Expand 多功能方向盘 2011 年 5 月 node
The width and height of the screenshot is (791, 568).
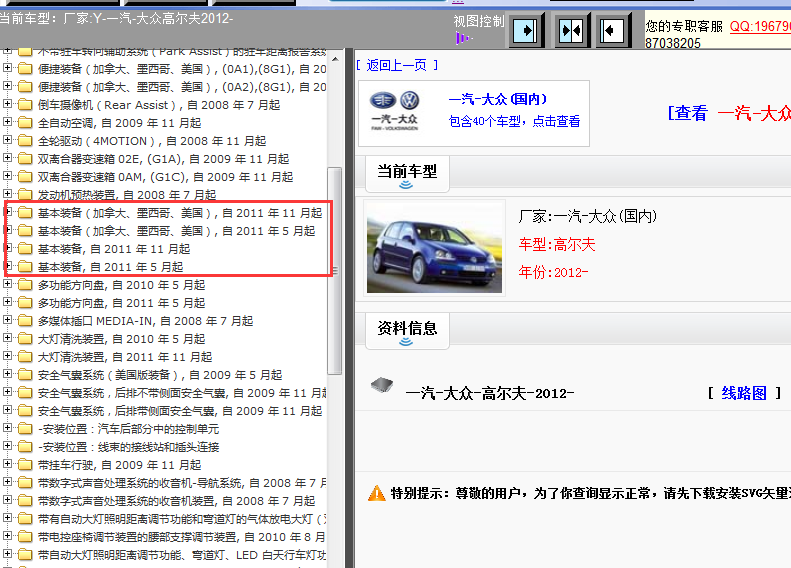7,302
